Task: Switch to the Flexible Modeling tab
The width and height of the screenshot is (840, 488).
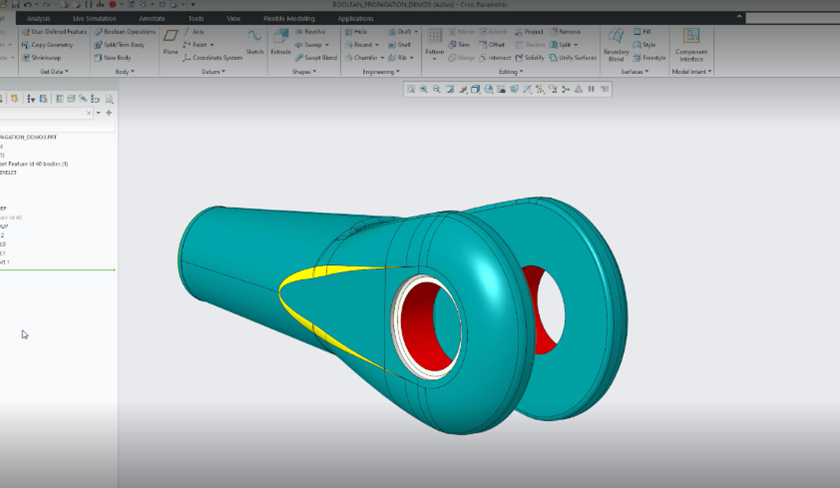Action: 288,18
